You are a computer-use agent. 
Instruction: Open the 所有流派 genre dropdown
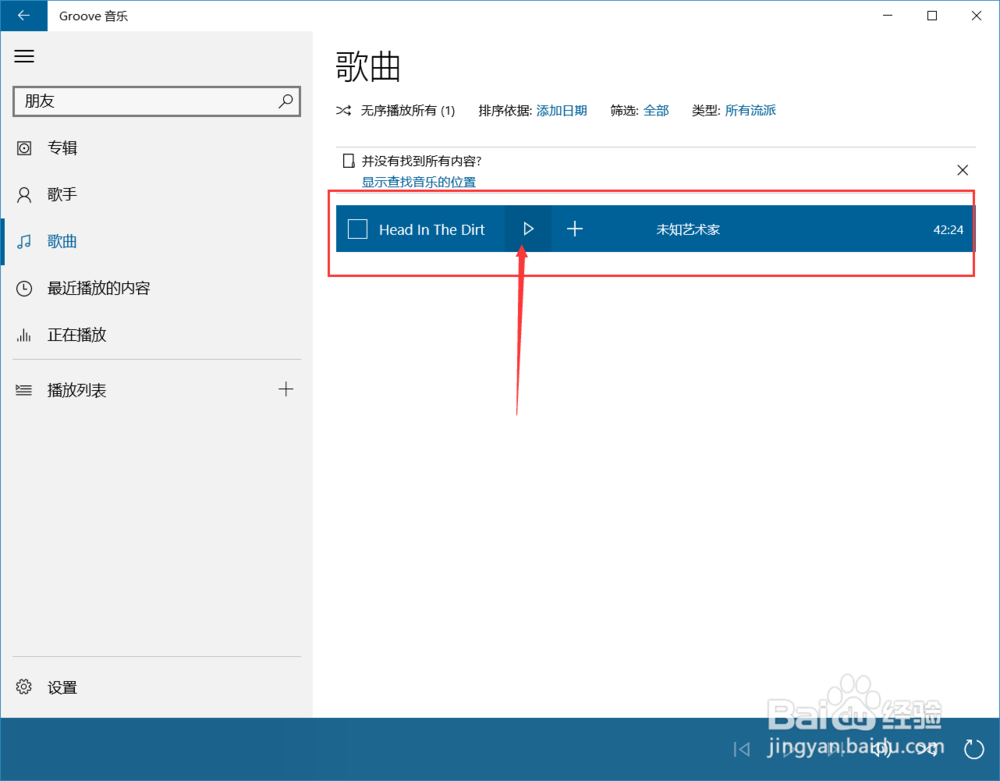750,110
